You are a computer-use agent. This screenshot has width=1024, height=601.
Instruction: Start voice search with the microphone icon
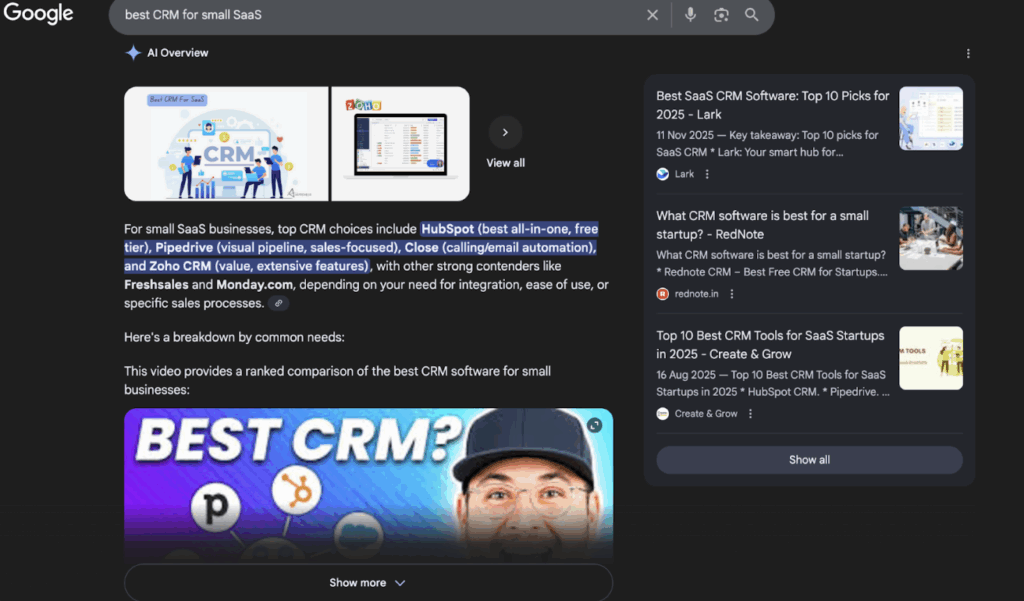click(x=691, y=14)
